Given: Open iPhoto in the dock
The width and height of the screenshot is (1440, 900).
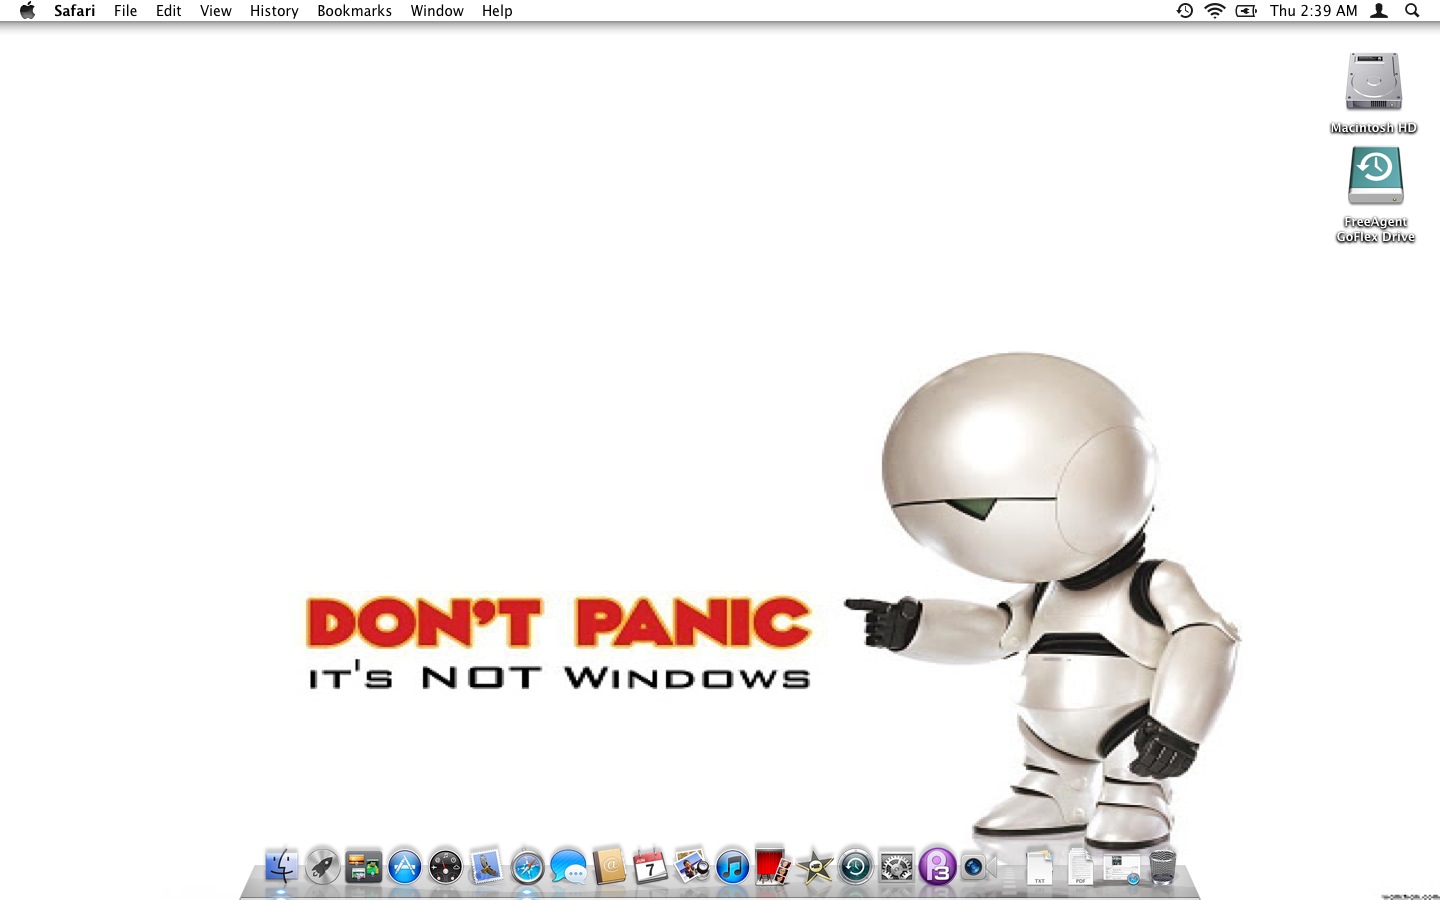Looking at the screenshot, I should [691, 866].
